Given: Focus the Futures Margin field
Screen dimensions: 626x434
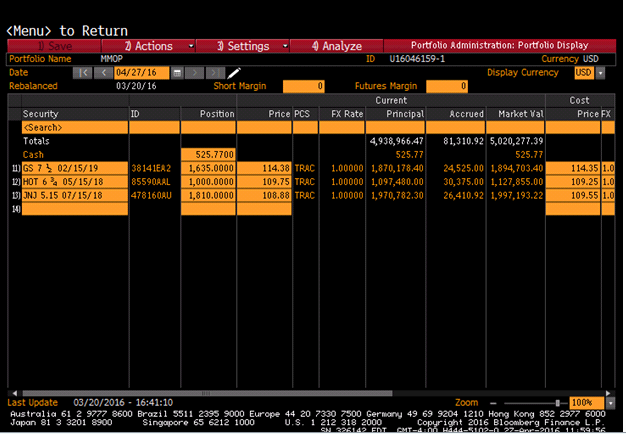Looking at the screenshot, I should click(x=447, y=87).
